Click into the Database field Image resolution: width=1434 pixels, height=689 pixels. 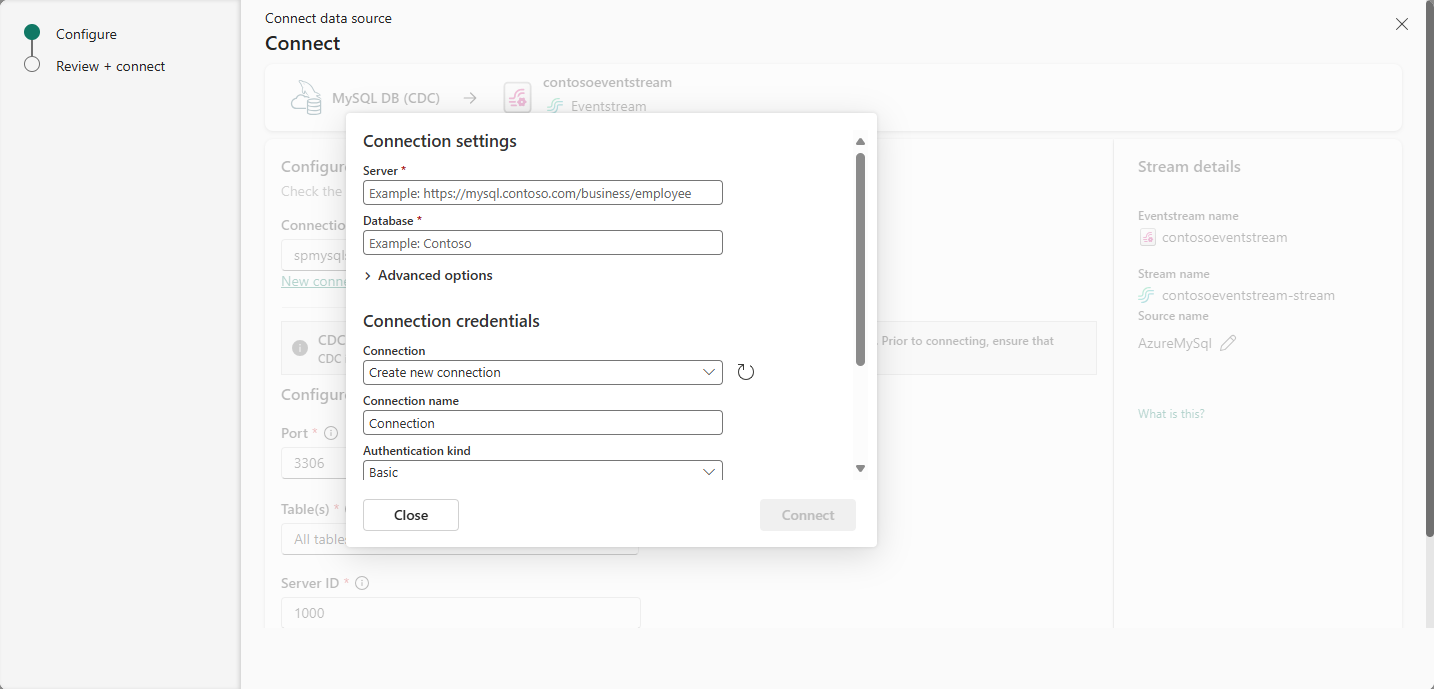543,243
